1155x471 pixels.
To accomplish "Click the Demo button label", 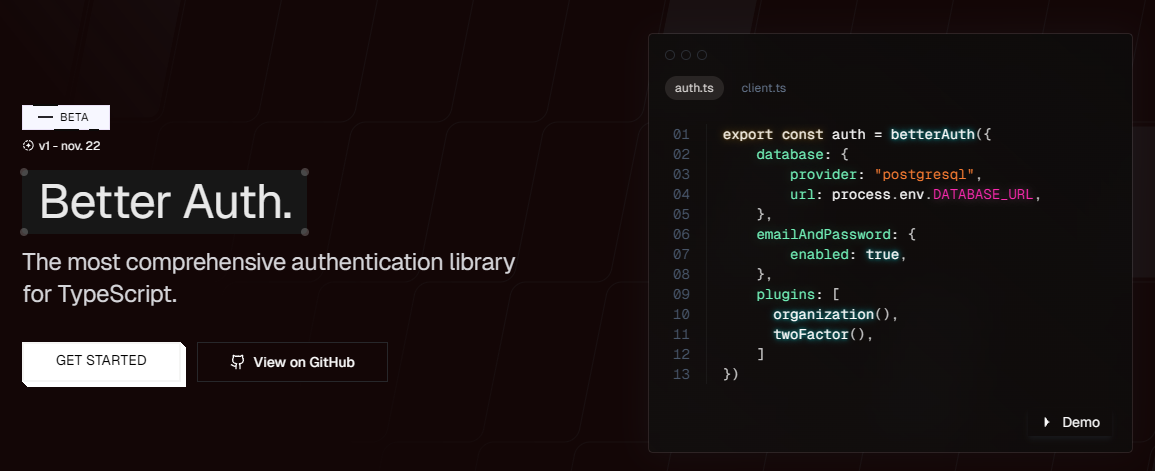I will [1080, 422].
